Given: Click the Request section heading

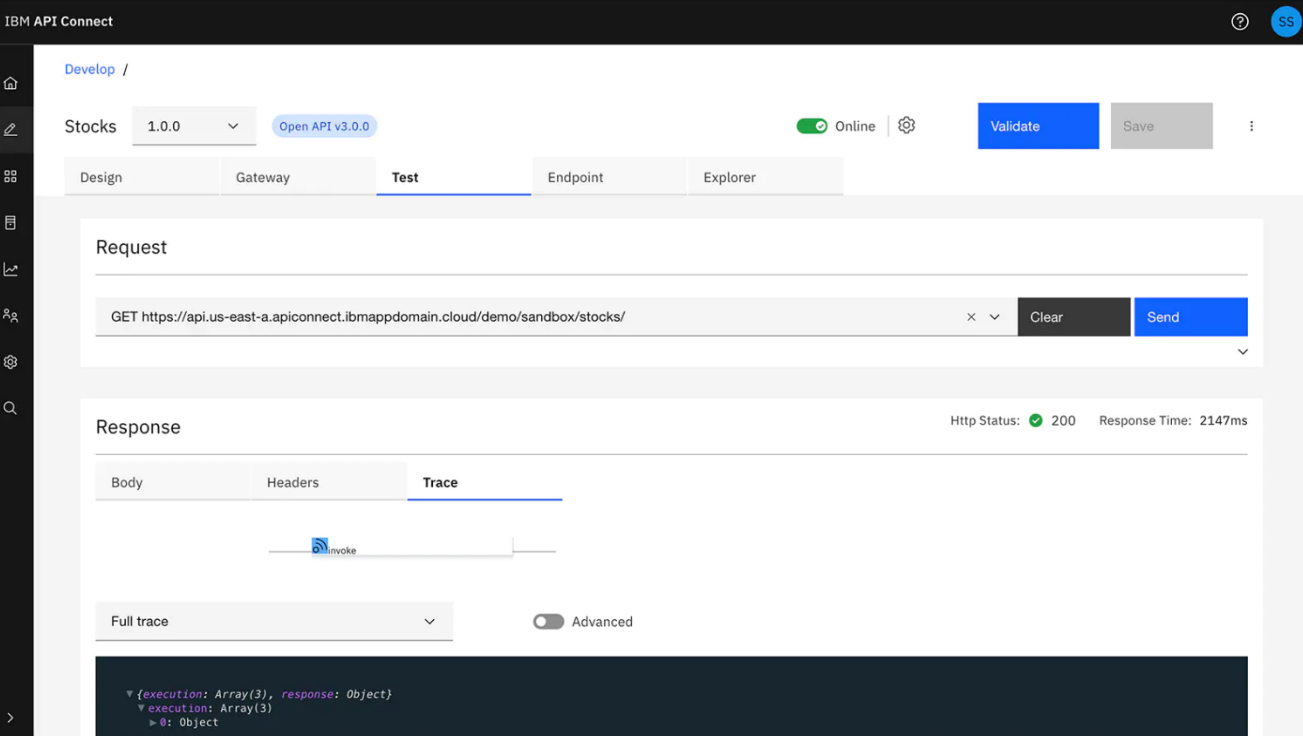Looking at the screenshot, I should 131,247.
